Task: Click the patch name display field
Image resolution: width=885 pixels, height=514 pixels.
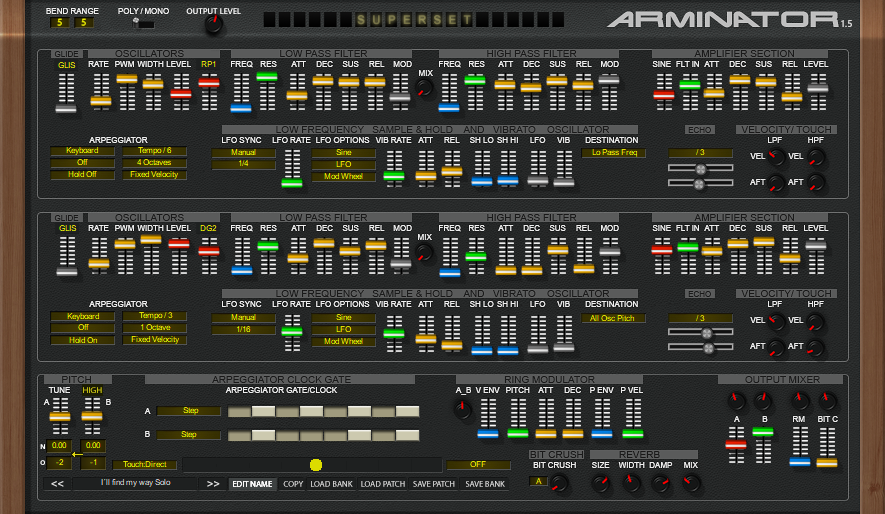Action: [x=135, y=483]
